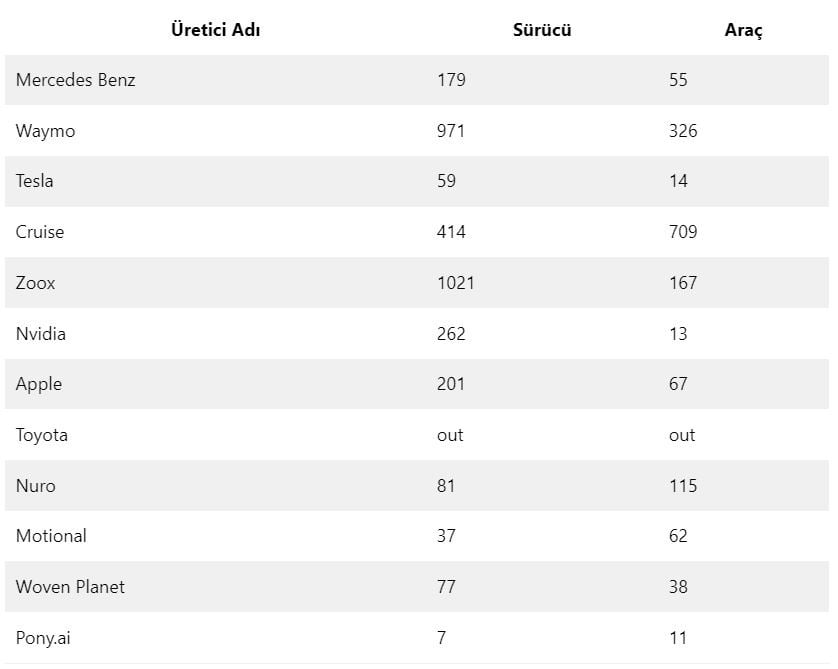Select the Motional manufacturer cell
The width and height of the screenshot is (838, 669).
pyautogui.click(x=51, y=536)
